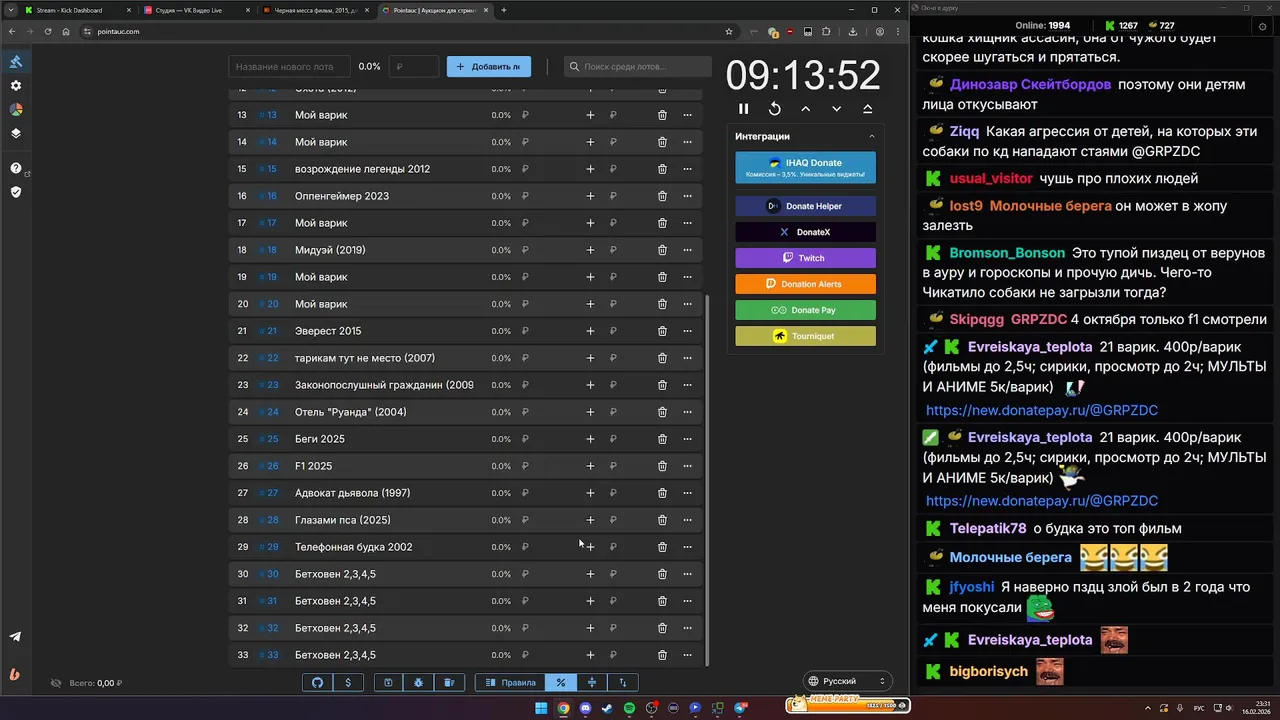Toggle the compact rows button in bottom toolbar
The width and height of the screenshot is (1280, 720).
(x=592, y=682)
